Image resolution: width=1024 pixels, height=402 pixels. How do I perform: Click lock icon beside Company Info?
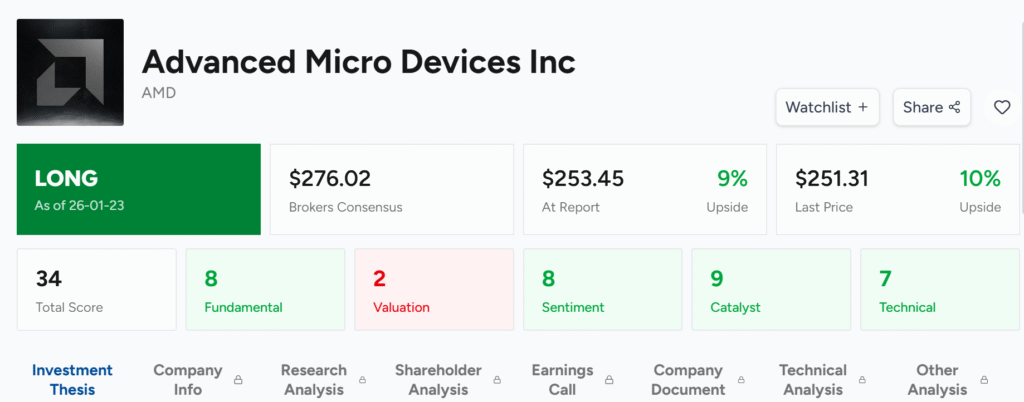[x=238, y=380]
